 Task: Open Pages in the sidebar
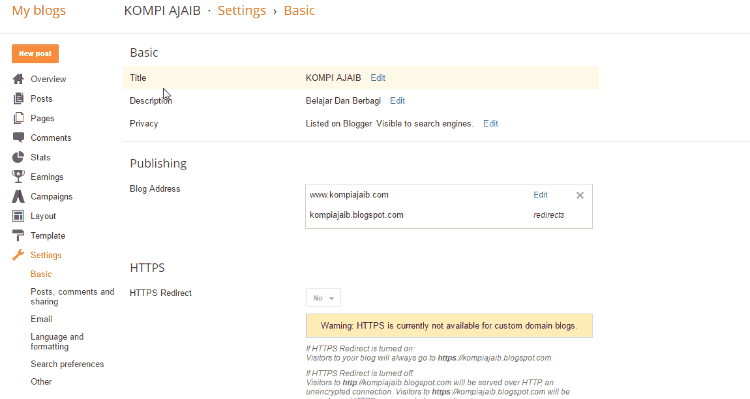[x=43, y=118]
